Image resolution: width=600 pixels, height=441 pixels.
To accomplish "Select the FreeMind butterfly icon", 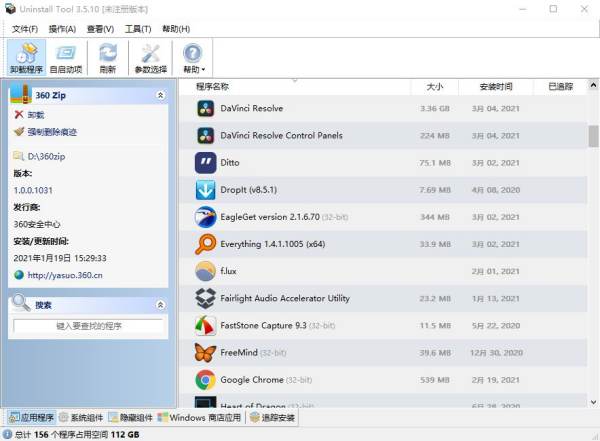I will [x=205, y=353].
